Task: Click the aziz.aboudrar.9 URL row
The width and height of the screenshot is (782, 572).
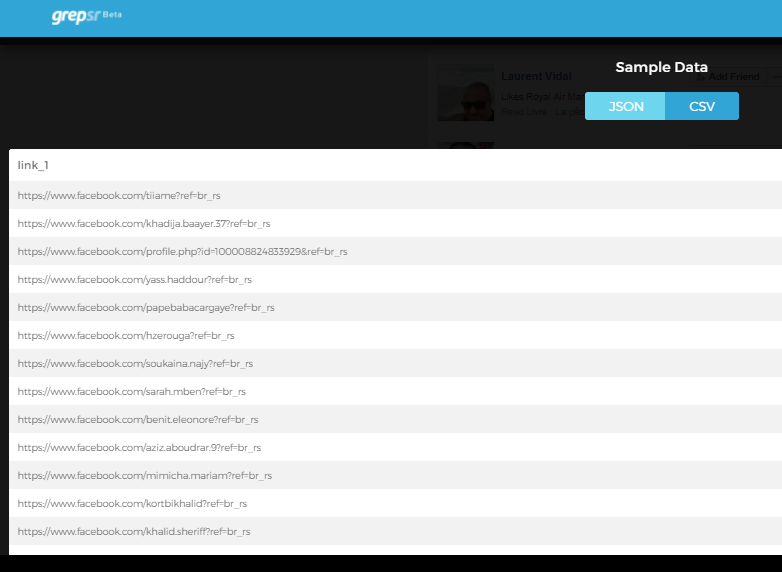Action: pyautogui.click(x=395, y=447)
